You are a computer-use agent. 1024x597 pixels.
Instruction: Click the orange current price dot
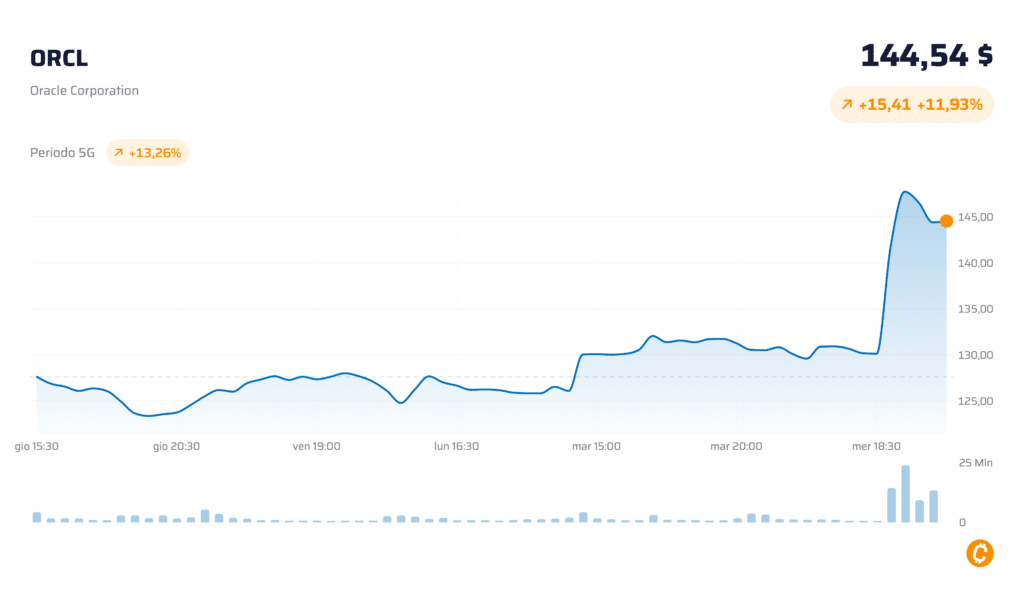click(x=946, y=221)
